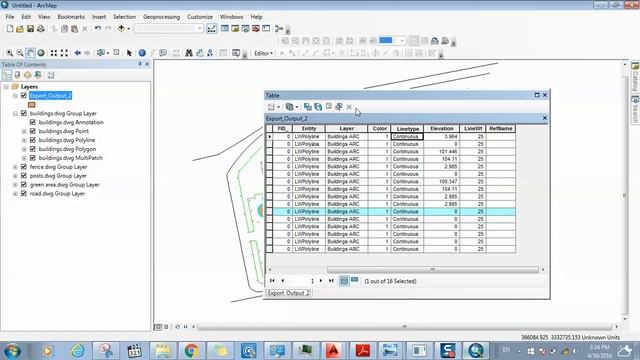Screen dimensions: 640x360
Task: Open a map document with the folder icon
Action: 20,29
